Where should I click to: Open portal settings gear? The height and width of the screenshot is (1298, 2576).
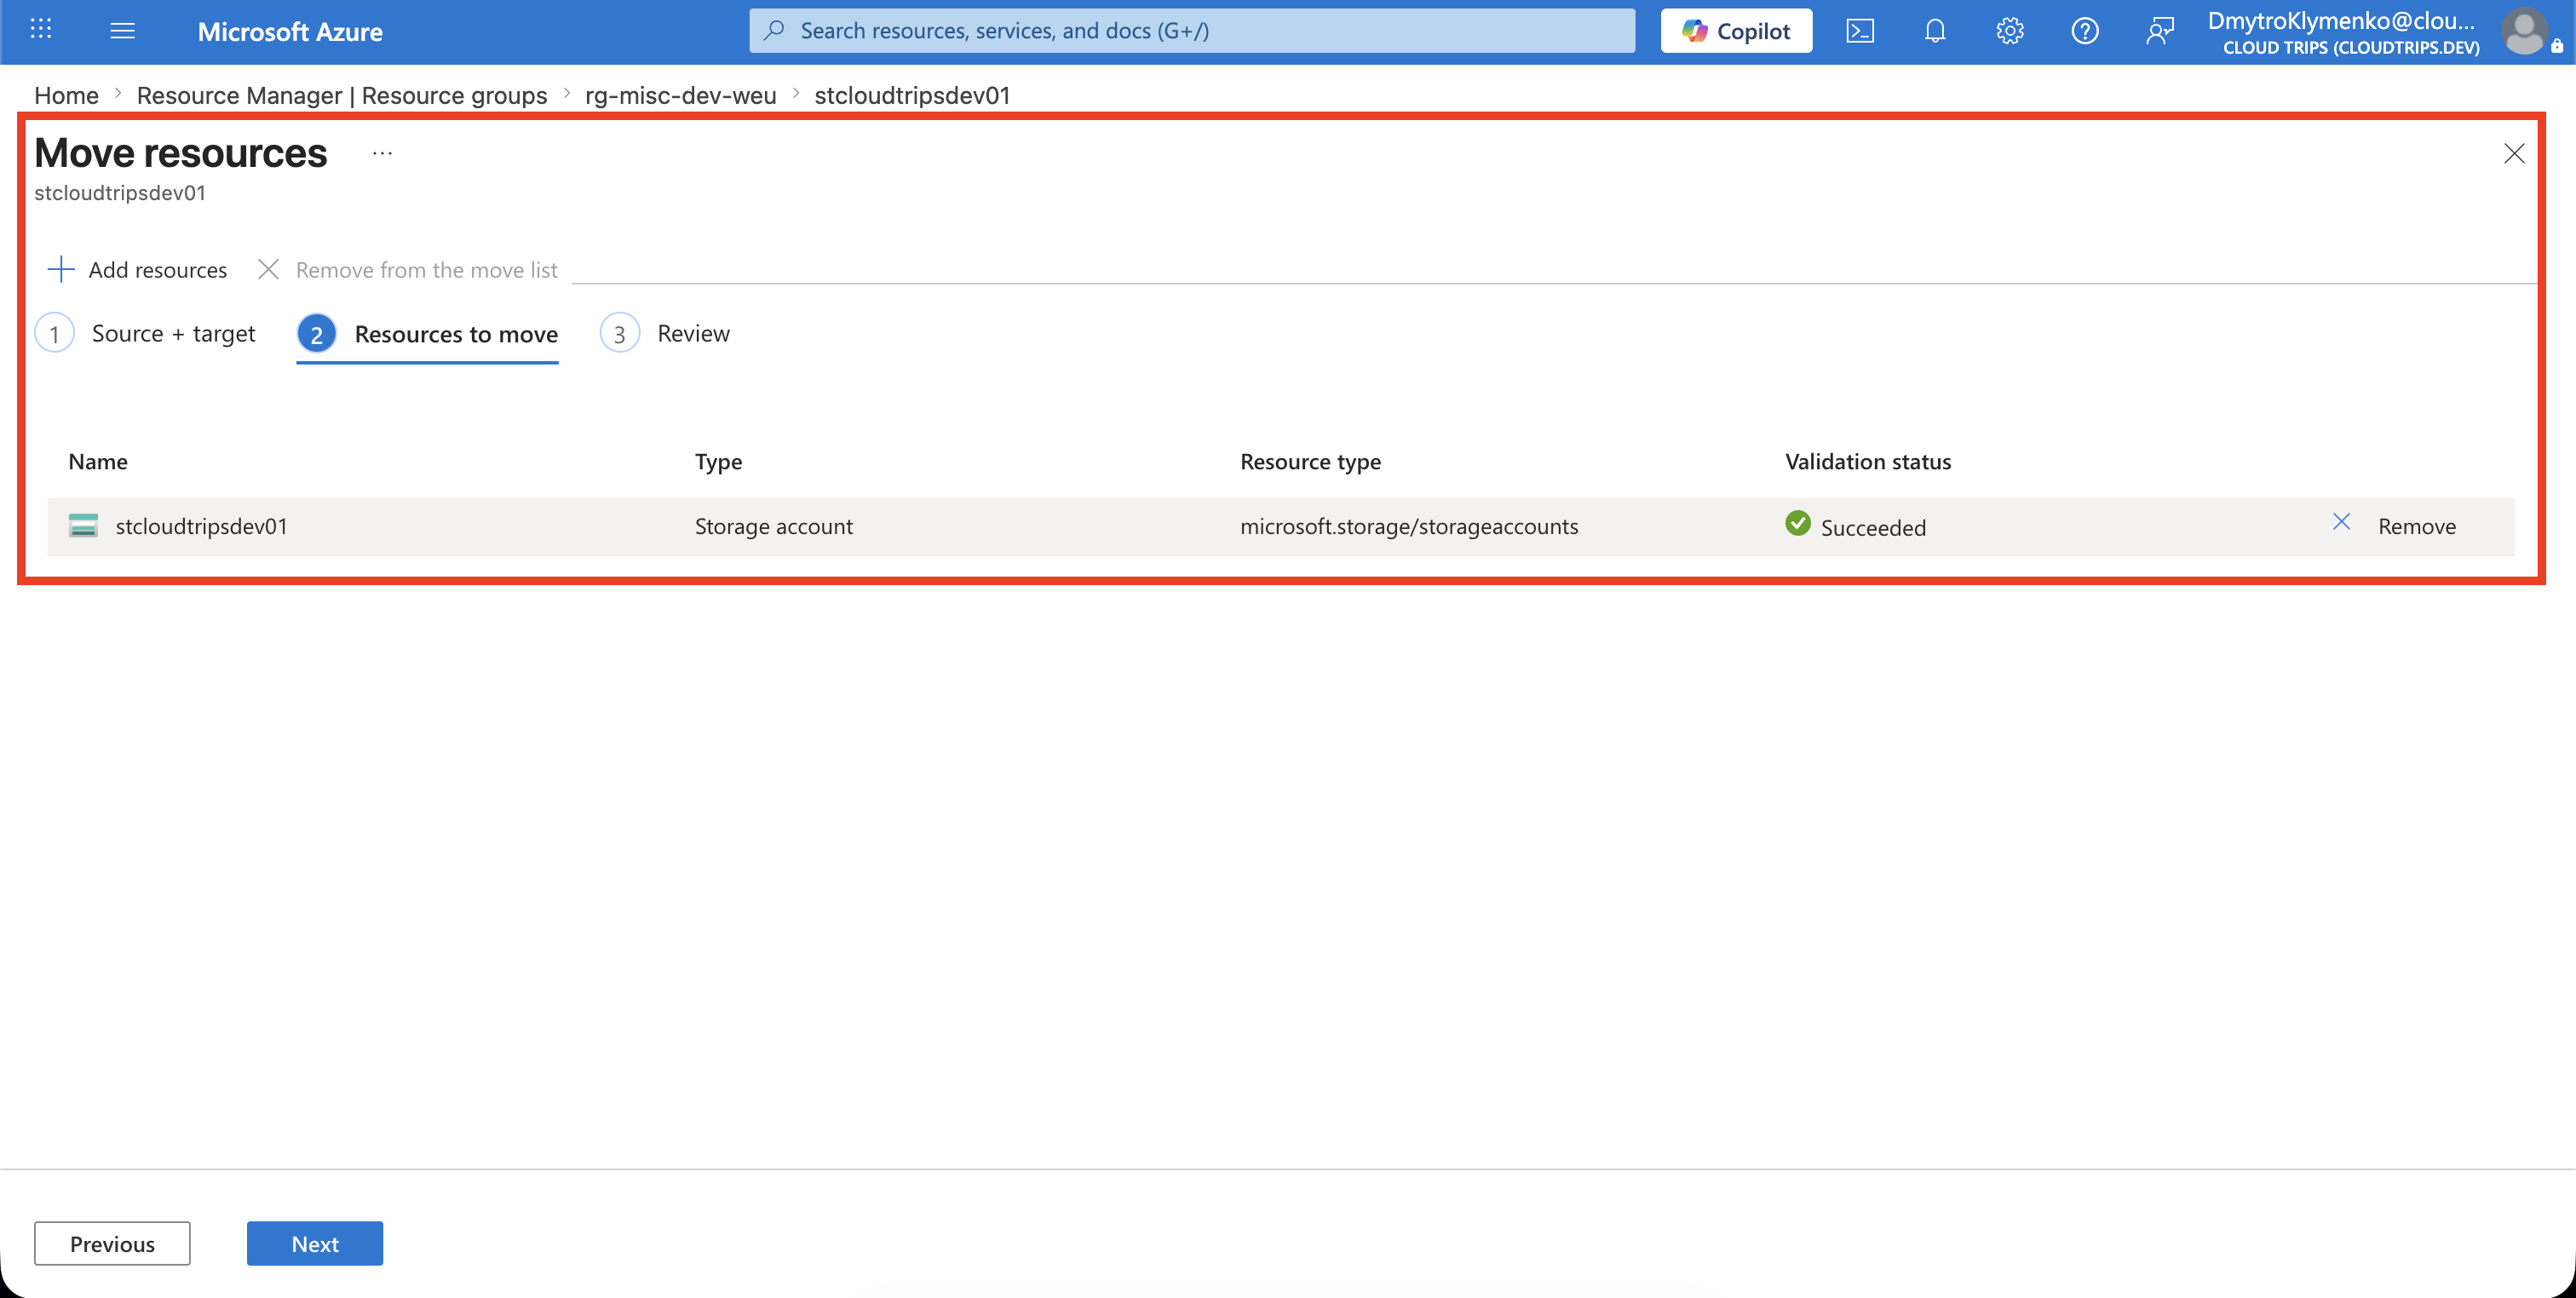pyautogui.click(x=2010, y=31)
